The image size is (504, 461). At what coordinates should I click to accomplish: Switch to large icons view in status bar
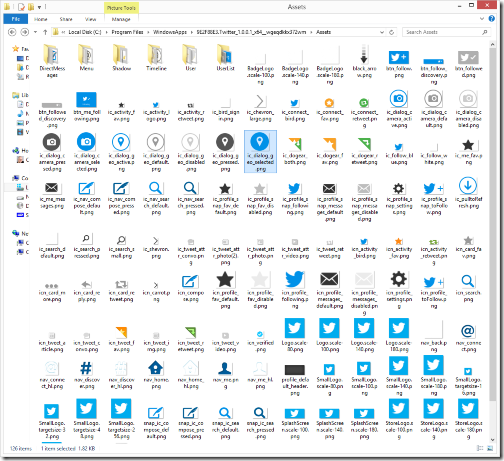[490, 448]
